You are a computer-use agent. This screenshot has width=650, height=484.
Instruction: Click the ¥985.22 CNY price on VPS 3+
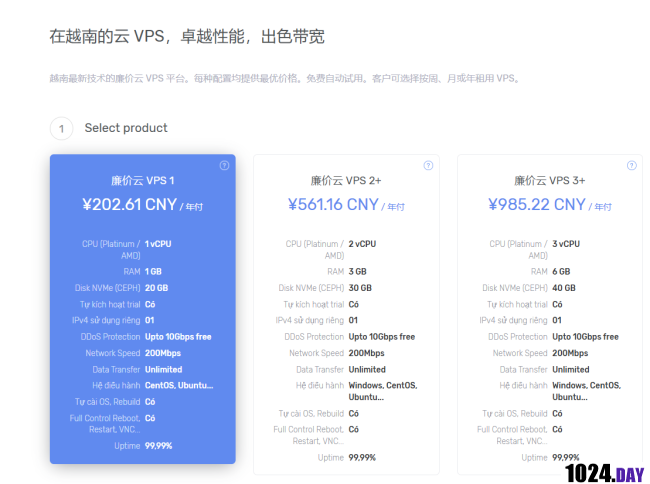pyautogui.click(x=537, y=205)
